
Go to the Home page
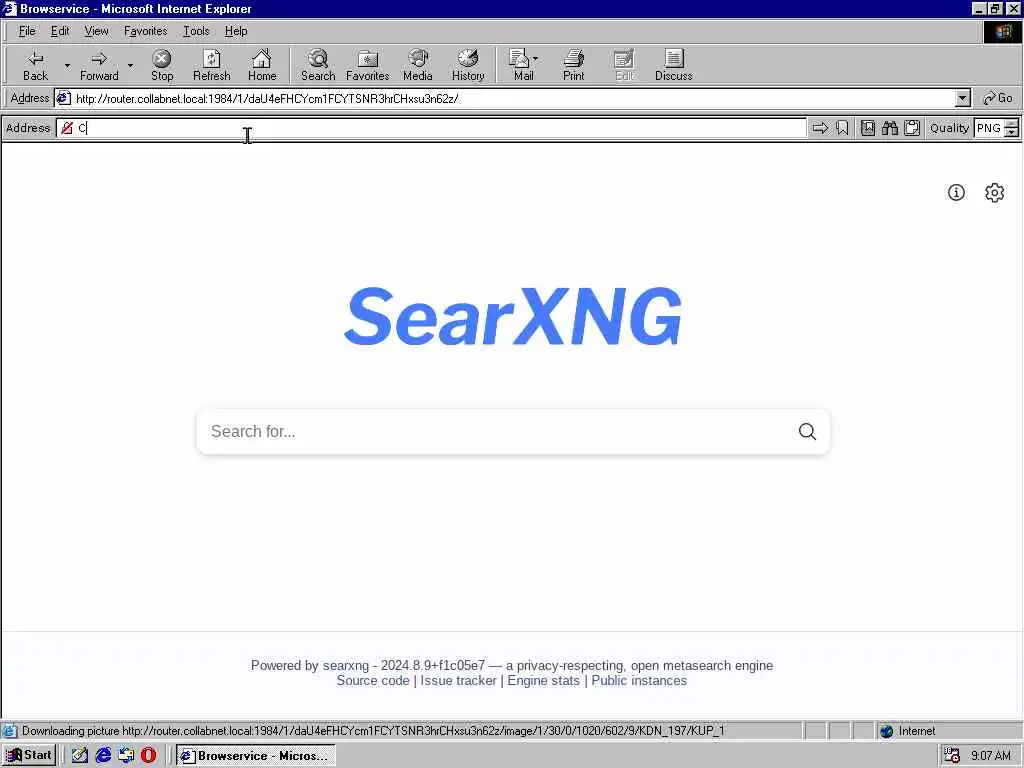click(262, 65)
